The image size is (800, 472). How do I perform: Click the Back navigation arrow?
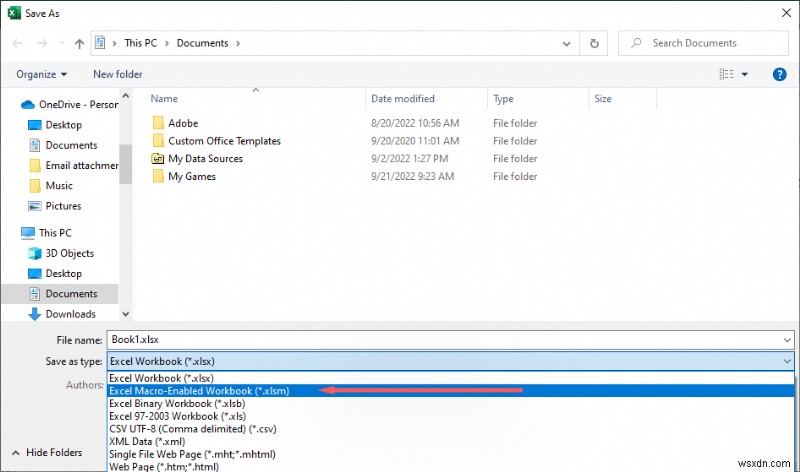click(x=17, y=43)
